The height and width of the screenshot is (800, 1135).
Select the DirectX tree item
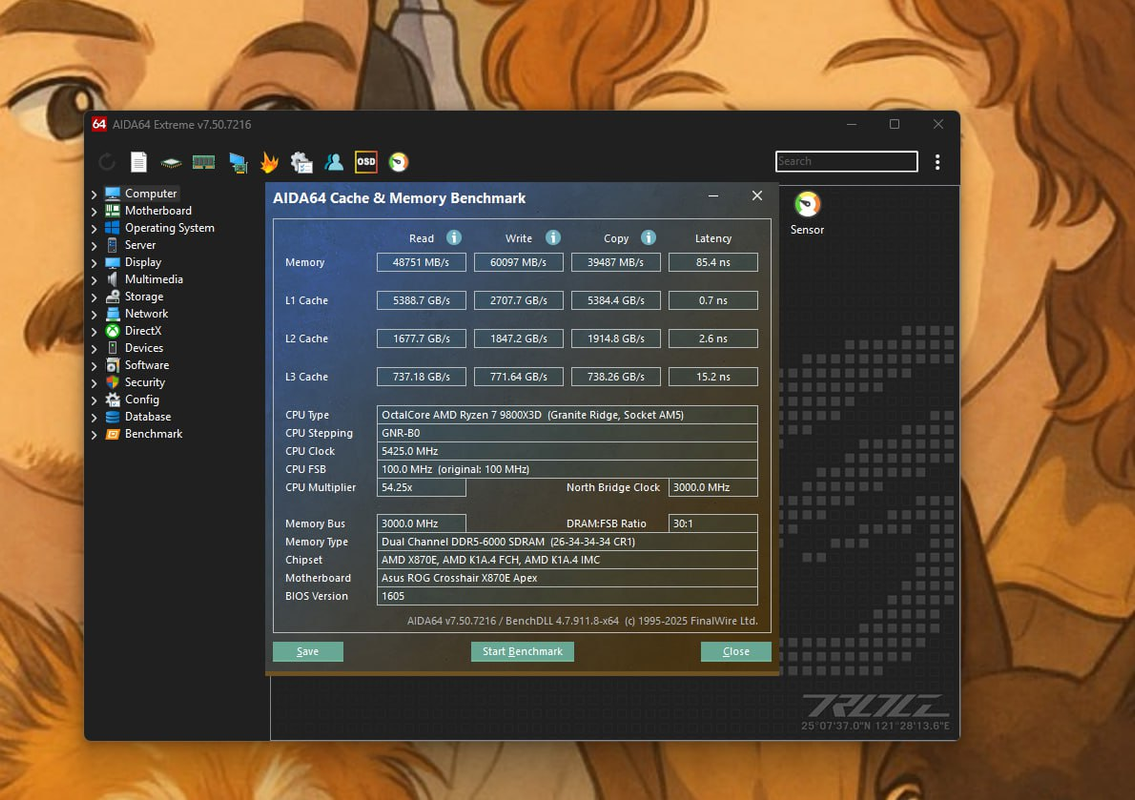143,331
